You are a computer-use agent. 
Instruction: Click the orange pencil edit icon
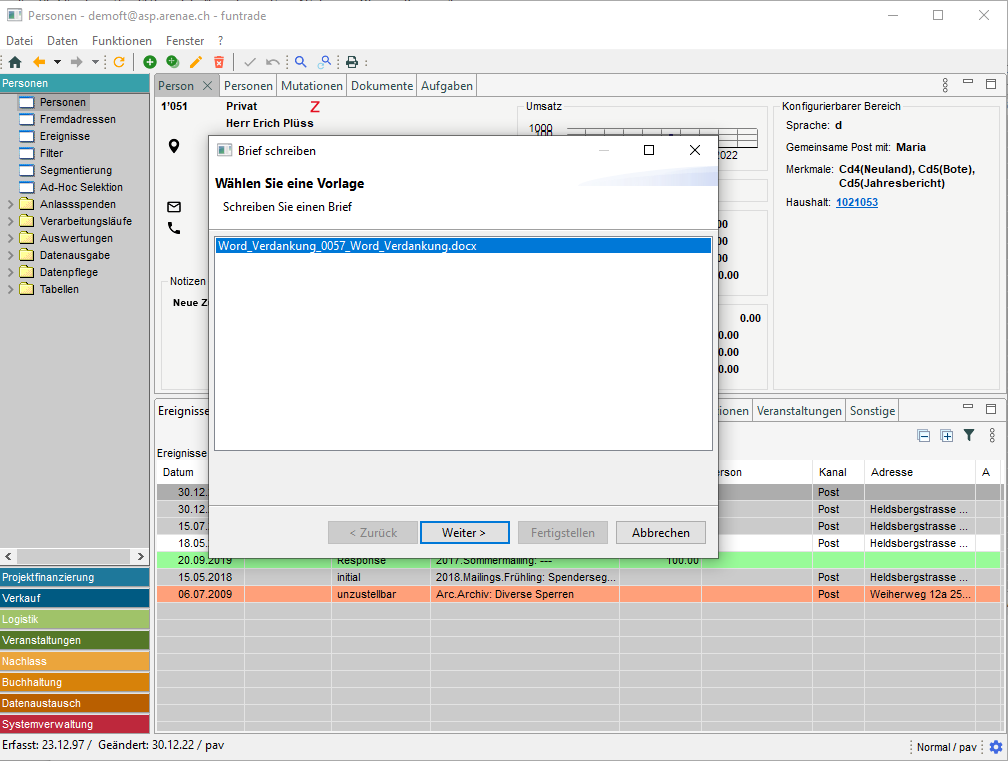(196, 62)
